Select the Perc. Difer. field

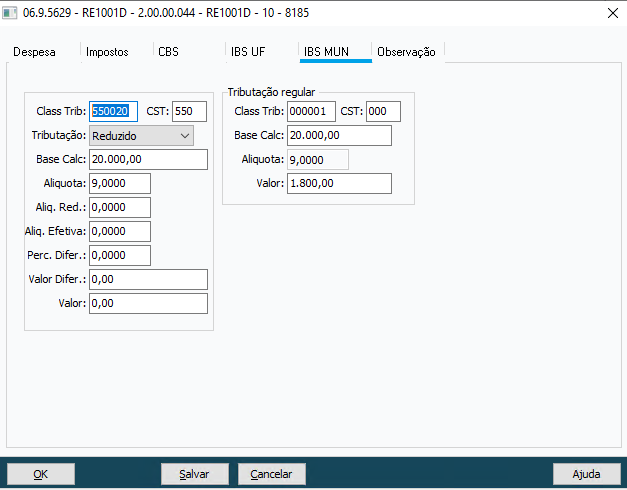(120, 255)
